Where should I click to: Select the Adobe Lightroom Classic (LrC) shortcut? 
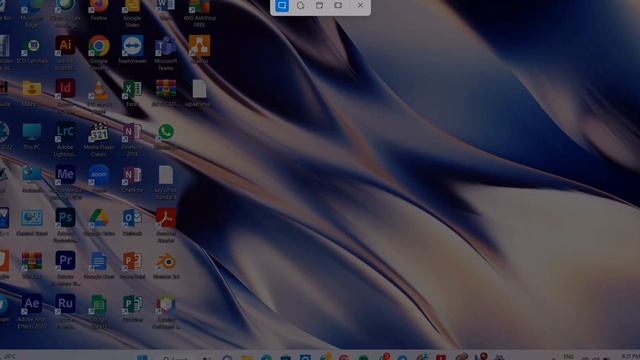[65, 140]
